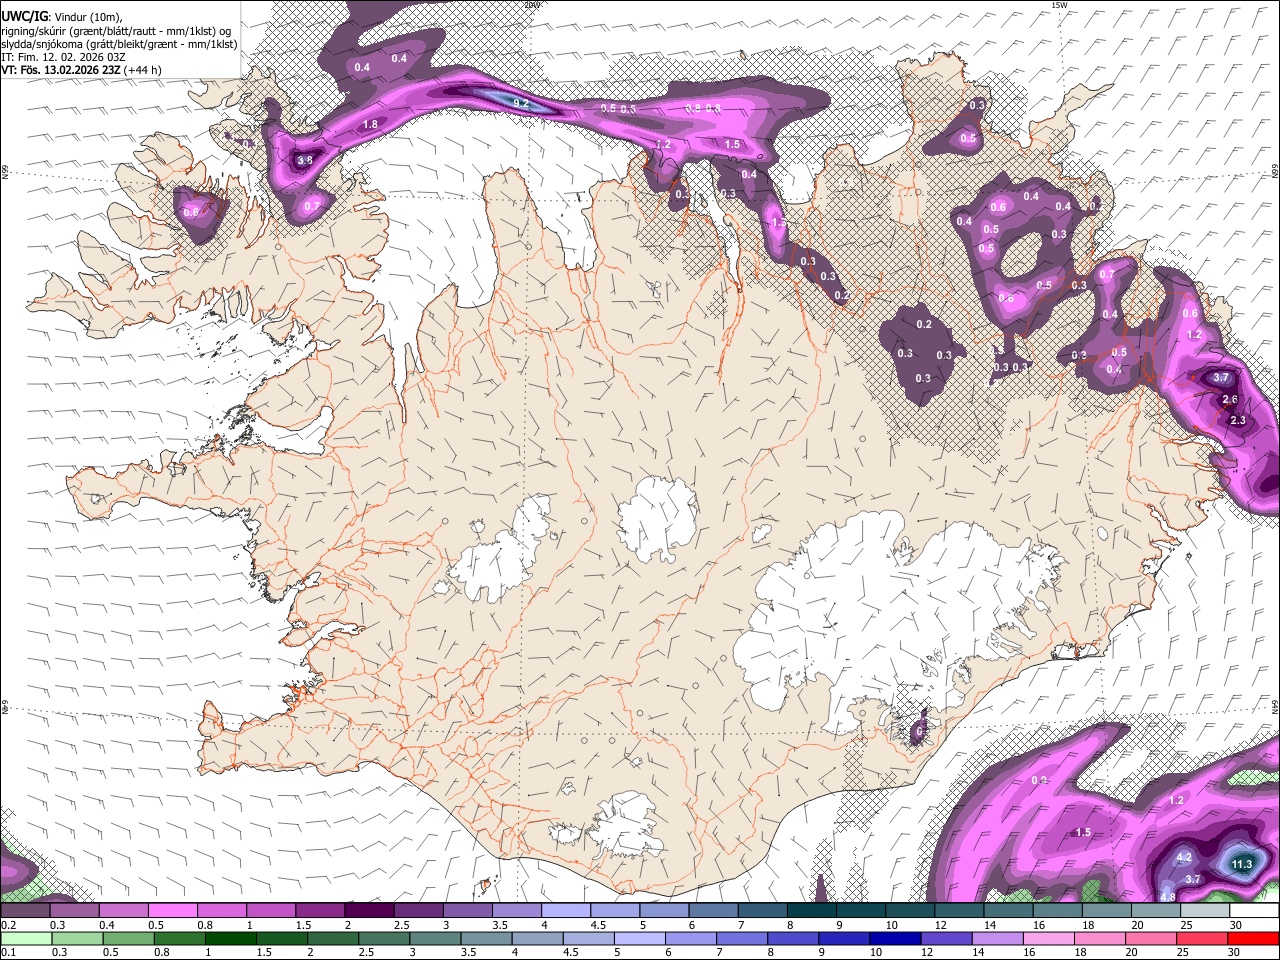The height and width of the screenshot is (960, 1280).
Task: Click the 0.9 precipitation value
Action: (1040, 780)
